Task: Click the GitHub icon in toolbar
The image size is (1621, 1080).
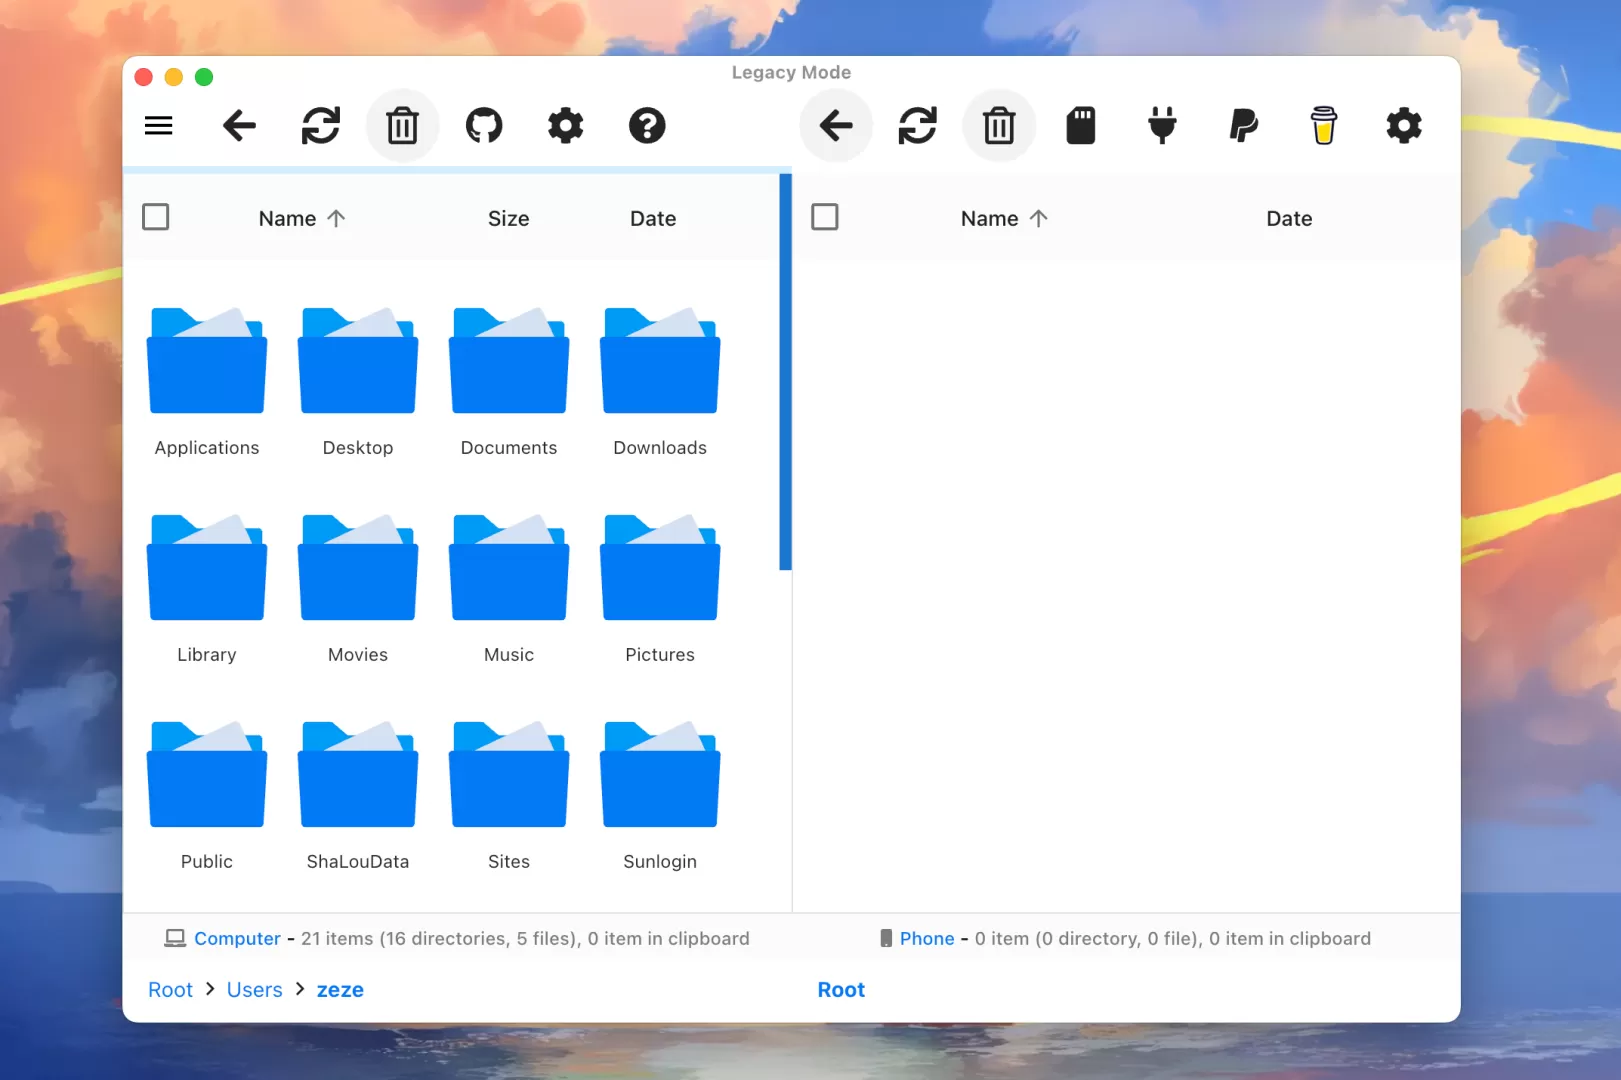Action: [484, 126]
